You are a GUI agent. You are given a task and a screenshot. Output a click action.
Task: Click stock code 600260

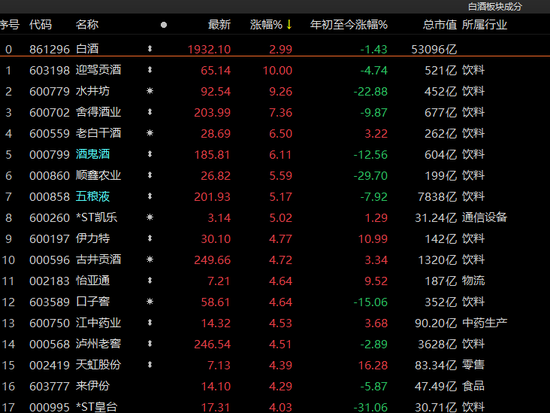[x=49, y=218]
